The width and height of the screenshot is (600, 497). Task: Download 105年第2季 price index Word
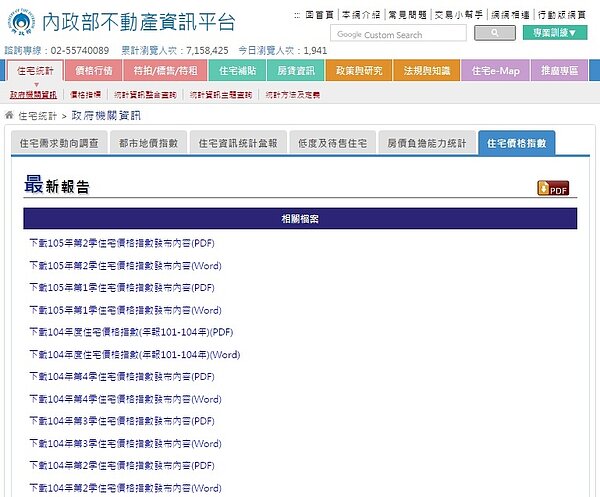point(126,265)
